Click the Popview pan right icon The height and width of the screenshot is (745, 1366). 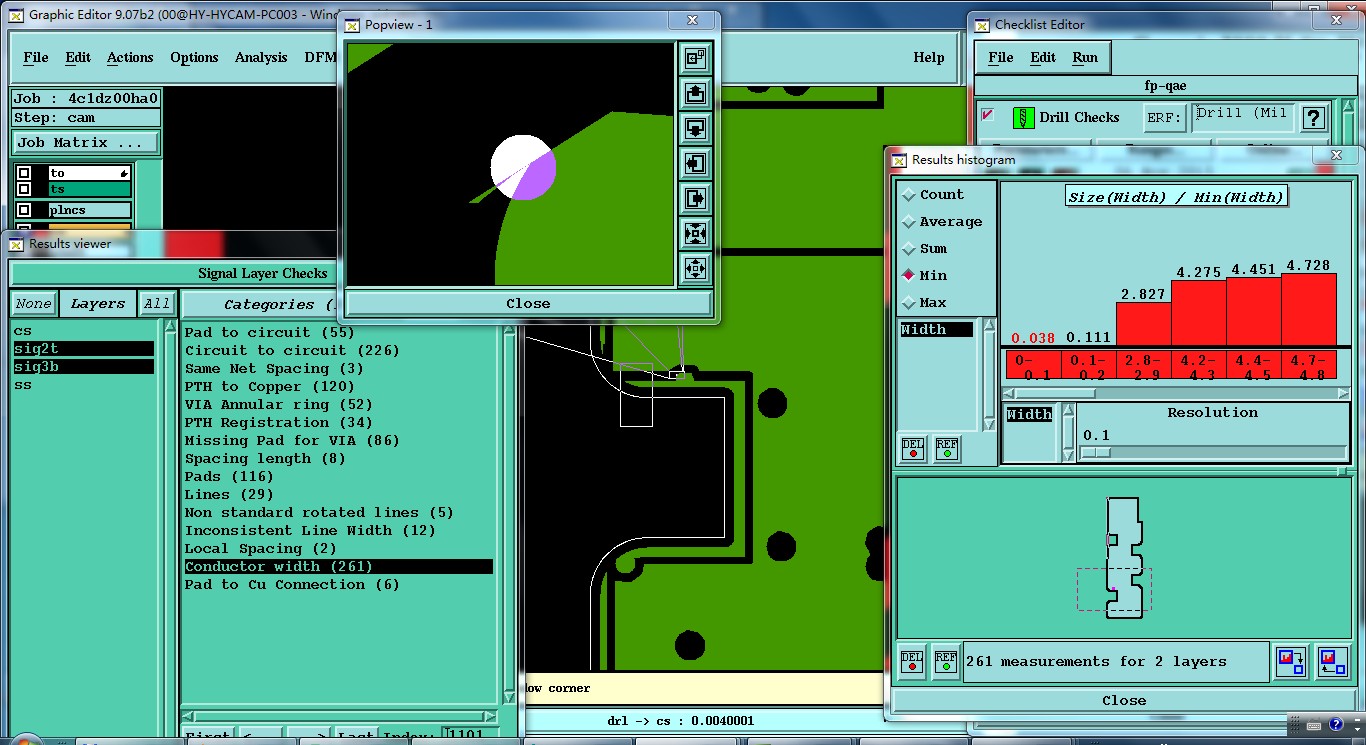[696, 199]
